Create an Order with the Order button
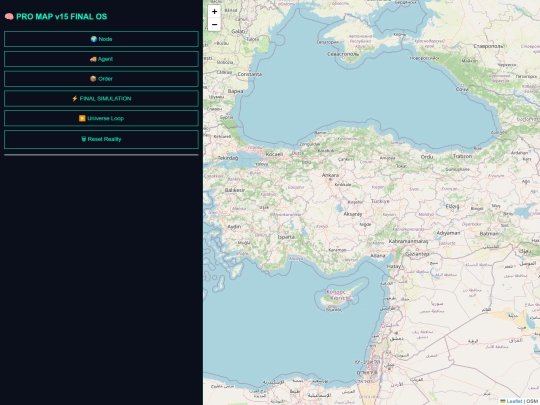 coord(101,79)
